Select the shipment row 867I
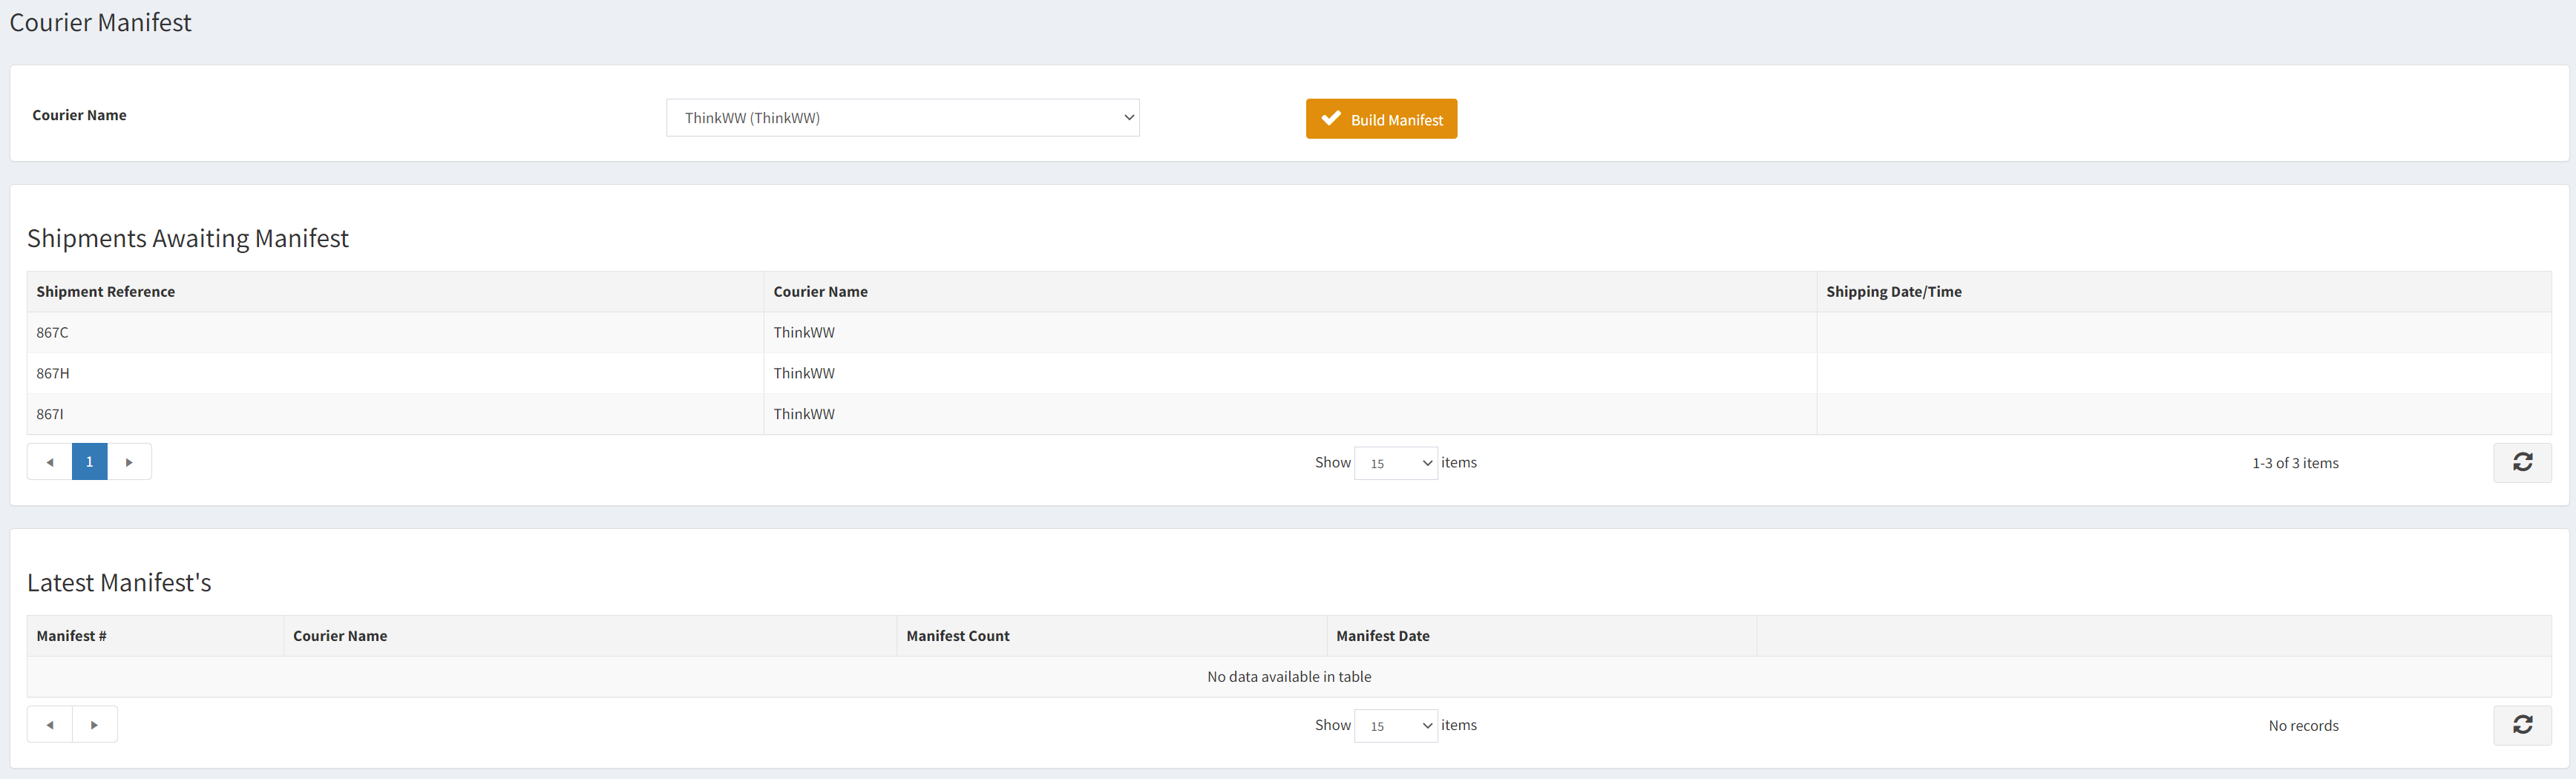 (x=400, y=413)
